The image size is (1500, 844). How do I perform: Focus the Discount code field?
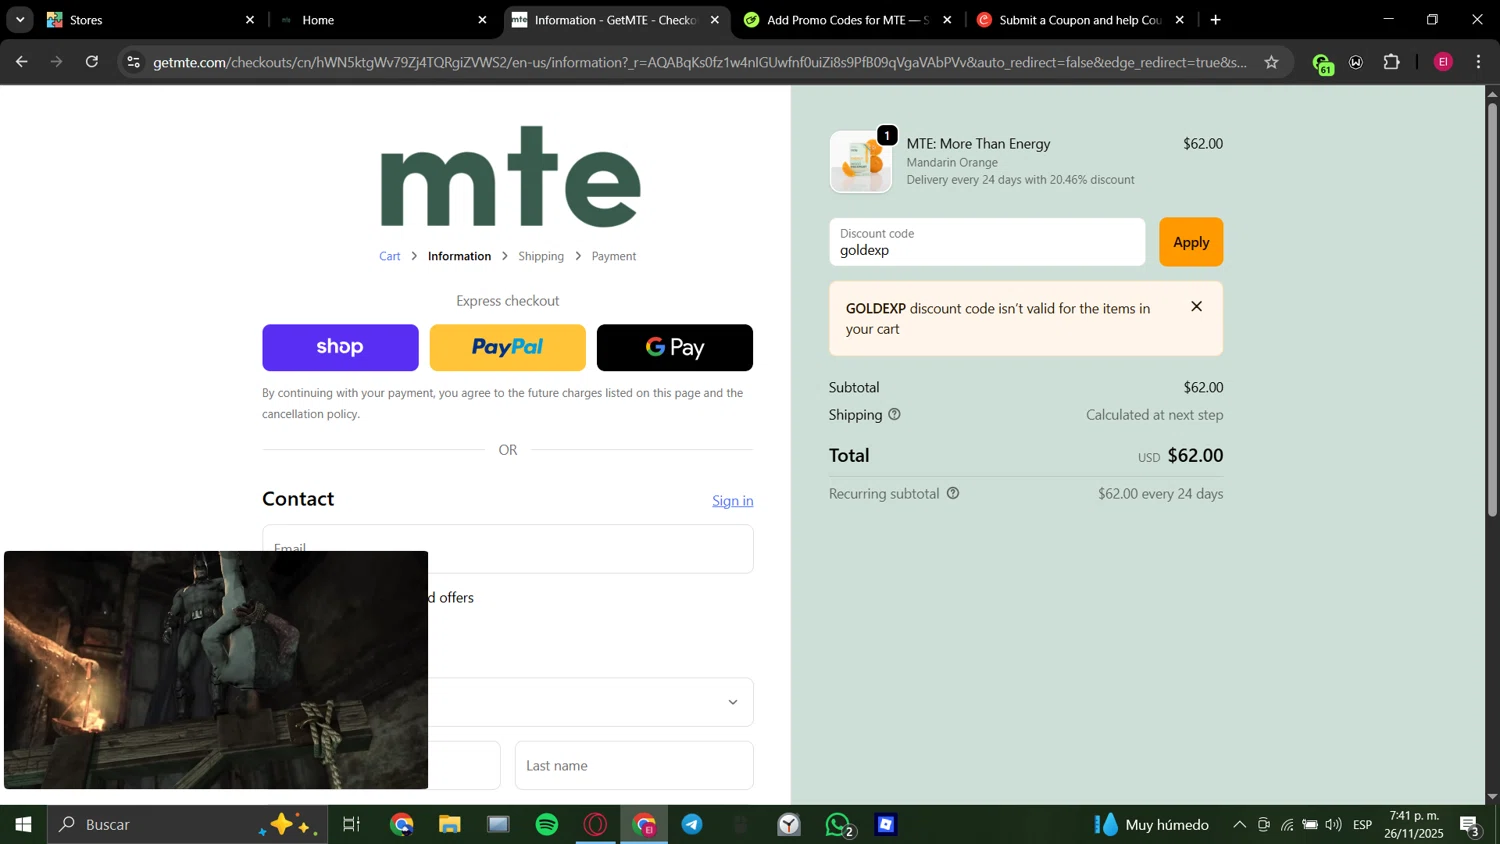tap(987, 242)
